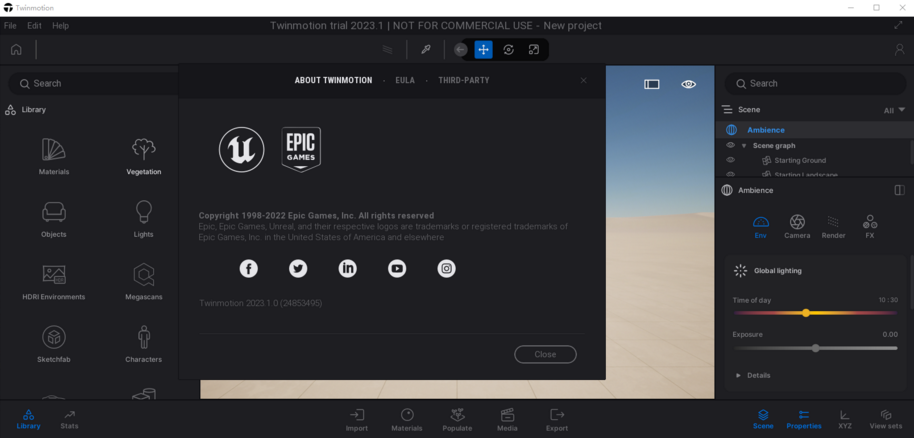Select the Env ambience tab
The height and width of the screenshot is (439, 914).
tap(761, 227)
